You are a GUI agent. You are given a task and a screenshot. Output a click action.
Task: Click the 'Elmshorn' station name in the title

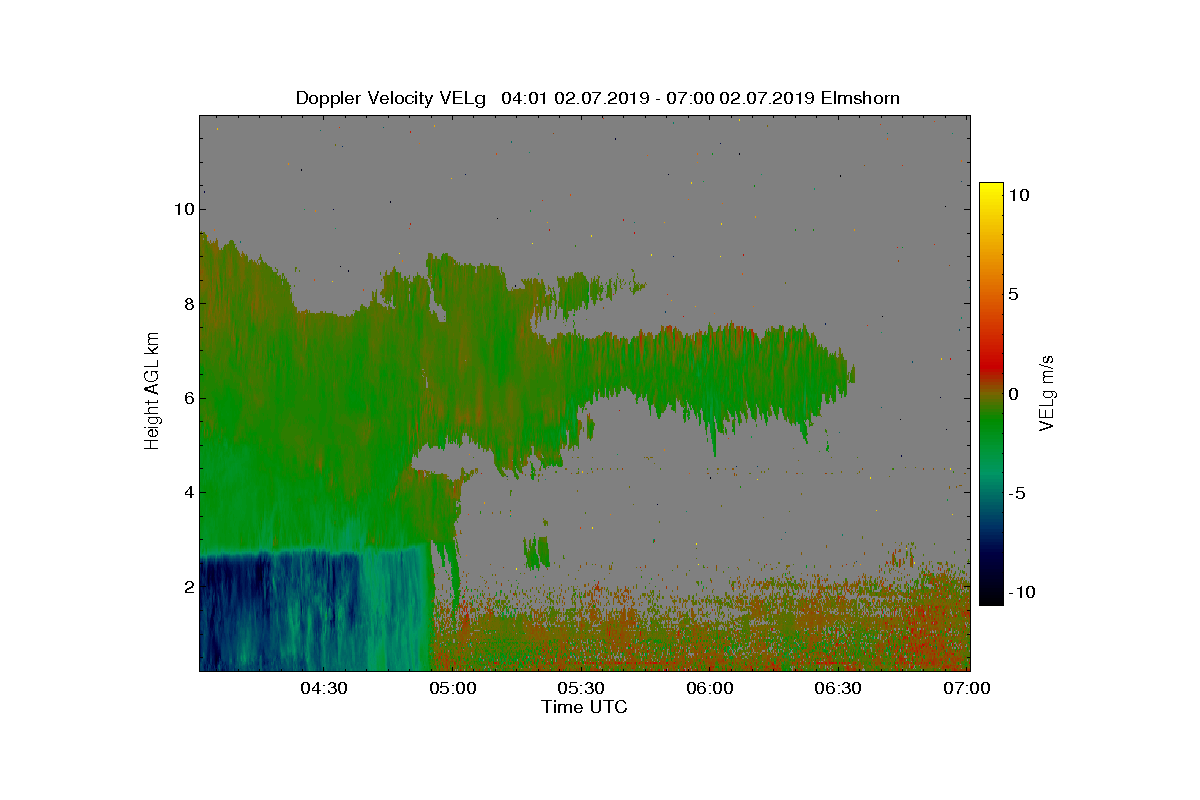(x=860, y=98)
